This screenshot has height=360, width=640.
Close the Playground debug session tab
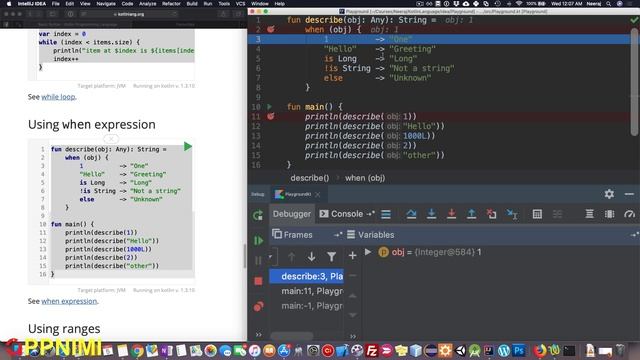coord(318,195)
